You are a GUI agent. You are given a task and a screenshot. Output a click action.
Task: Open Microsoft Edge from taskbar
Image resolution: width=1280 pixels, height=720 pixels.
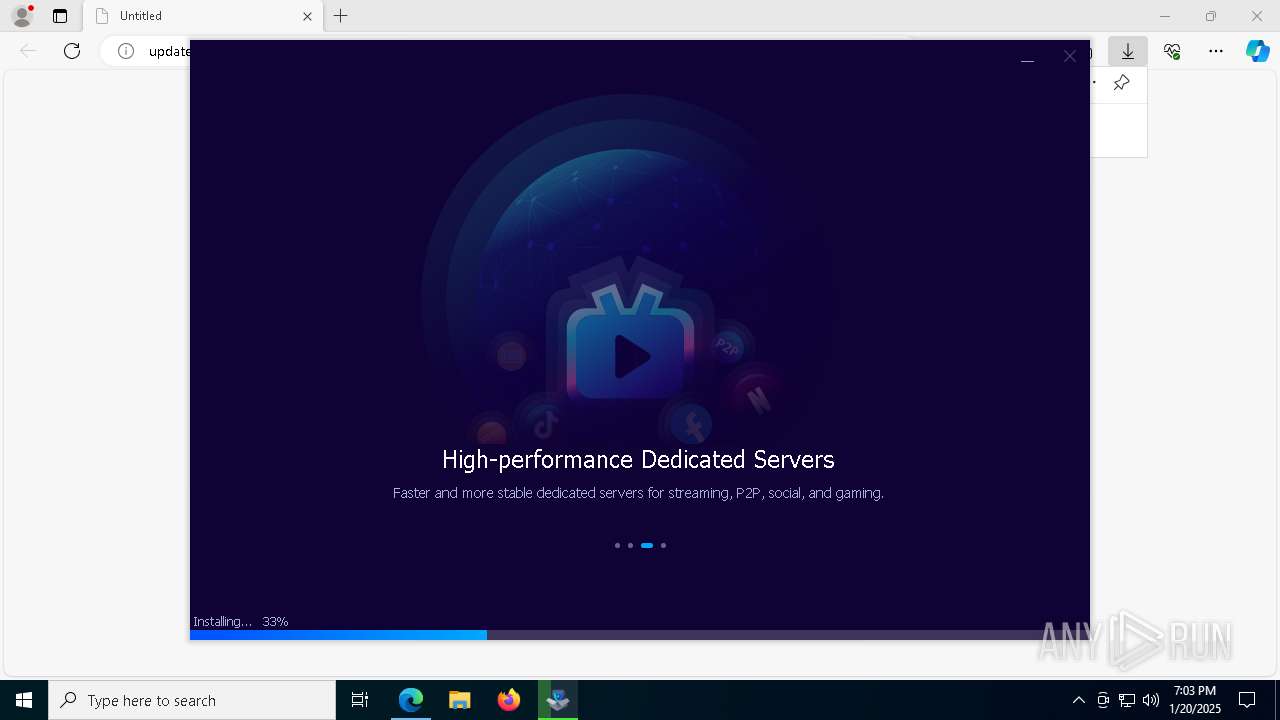pyautogui.click(x=411, y=700)
